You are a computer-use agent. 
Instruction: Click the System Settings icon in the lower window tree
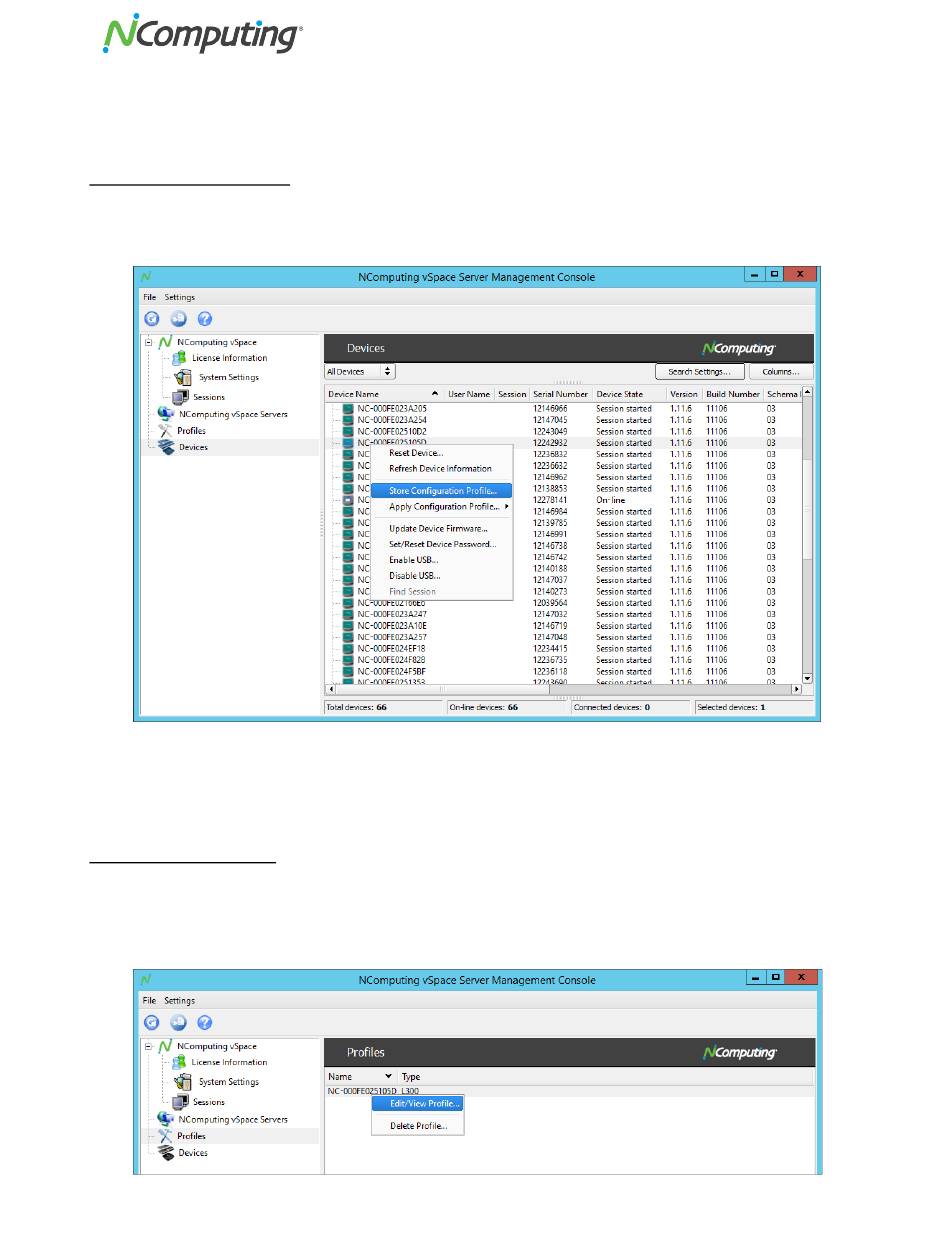[182, 1082]
